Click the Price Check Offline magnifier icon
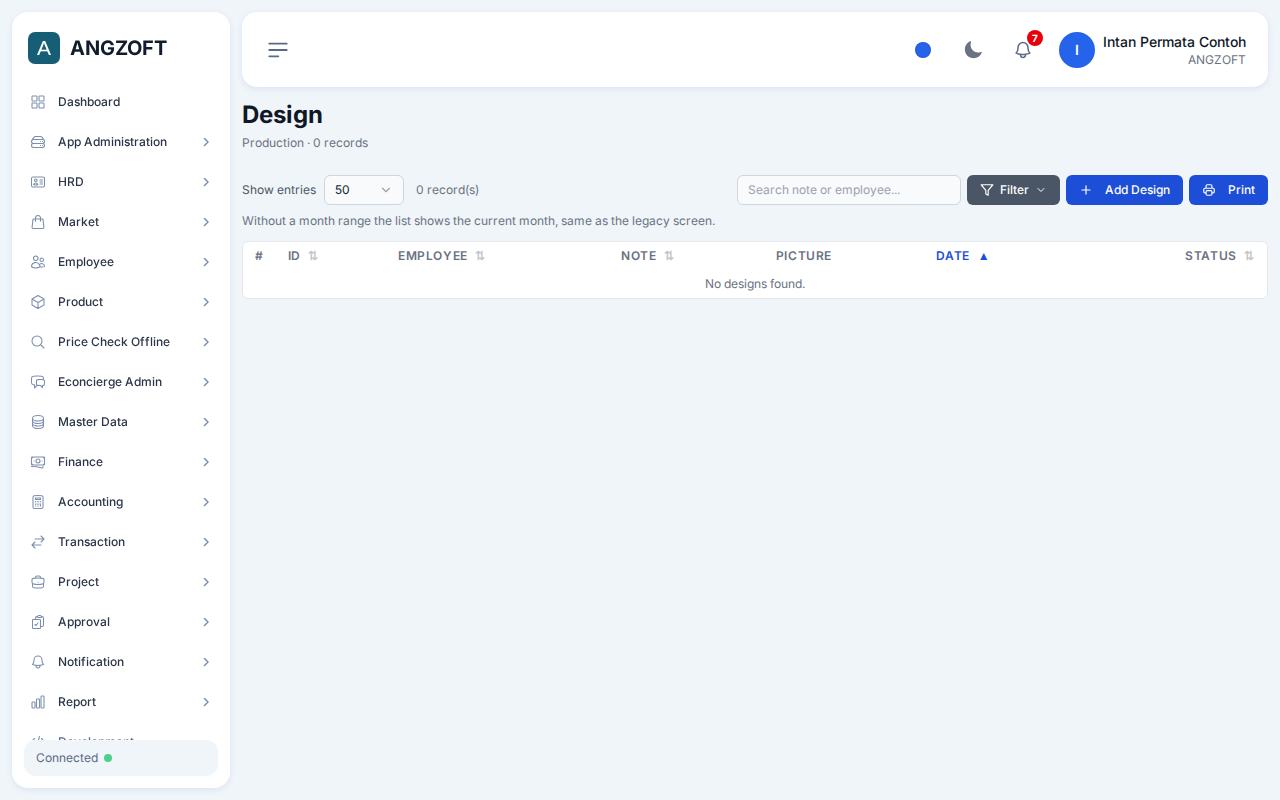The image size is (1280, 800). (x=38, y=342)
